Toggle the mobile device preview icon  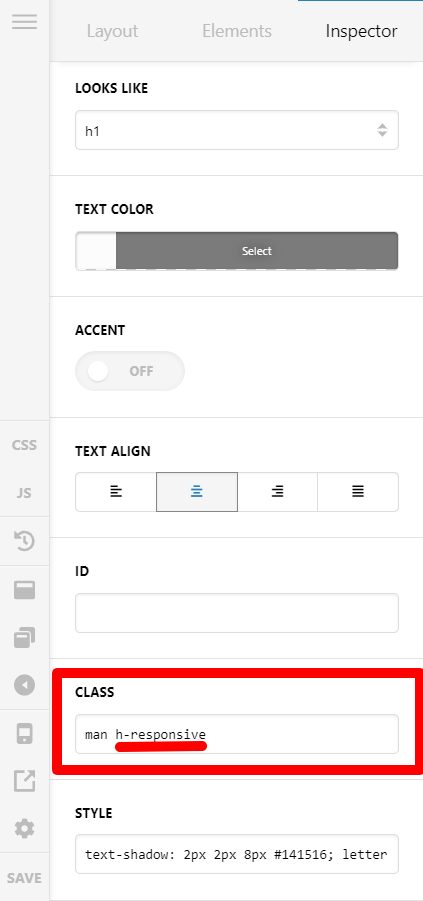coord(24,733)
